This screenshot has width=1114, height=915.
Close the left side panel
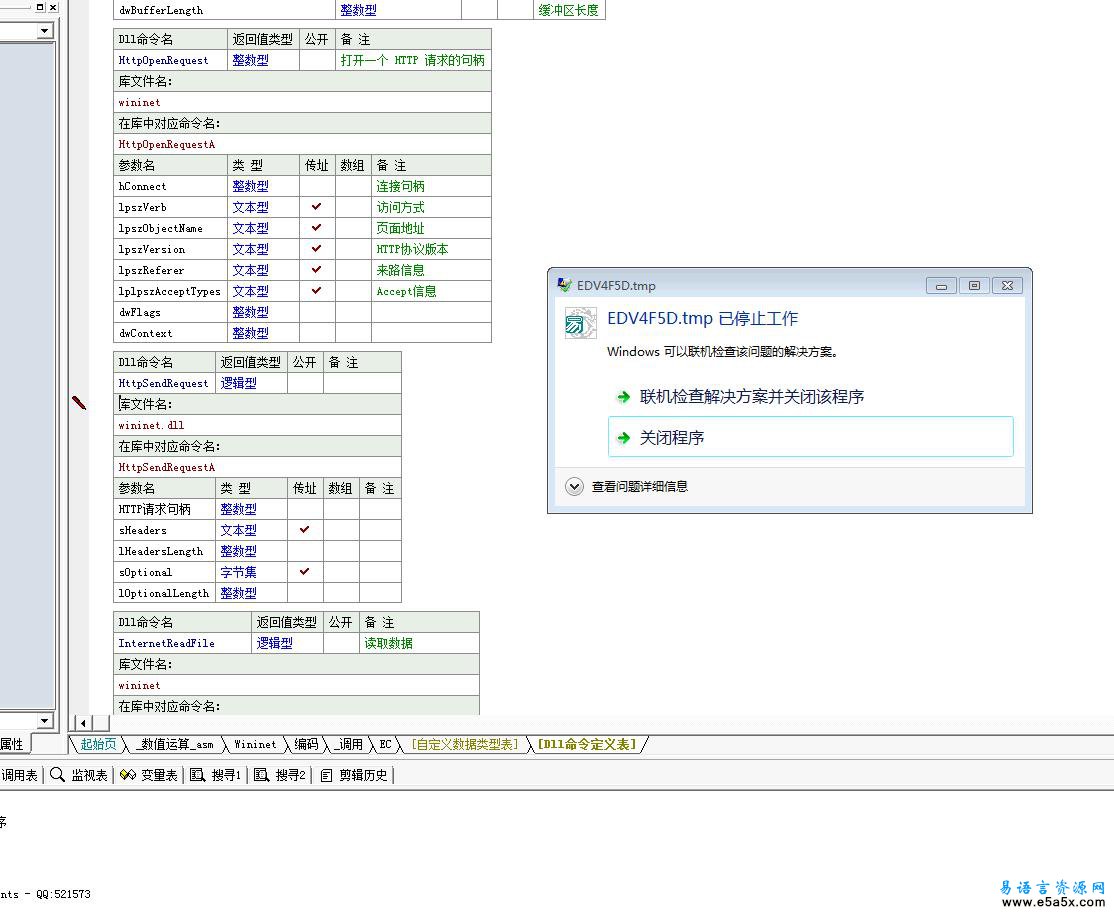(x=53, y=7)
